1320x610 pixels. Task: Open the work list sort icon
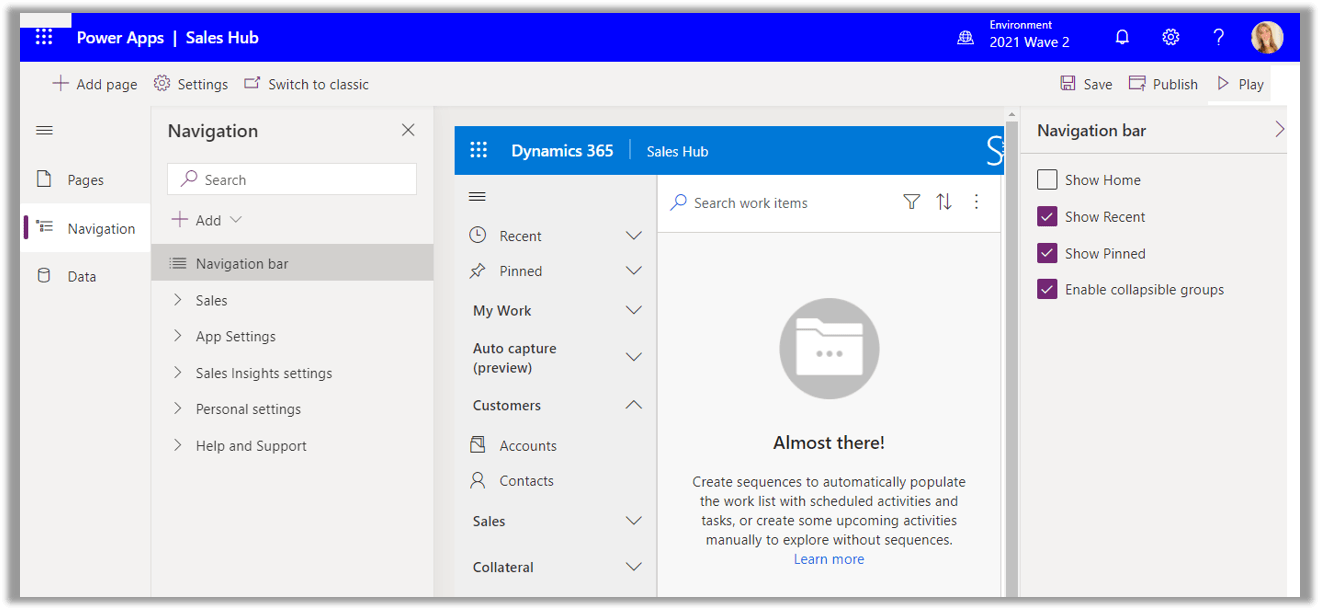pyautogui.click(x=944, y=202)
